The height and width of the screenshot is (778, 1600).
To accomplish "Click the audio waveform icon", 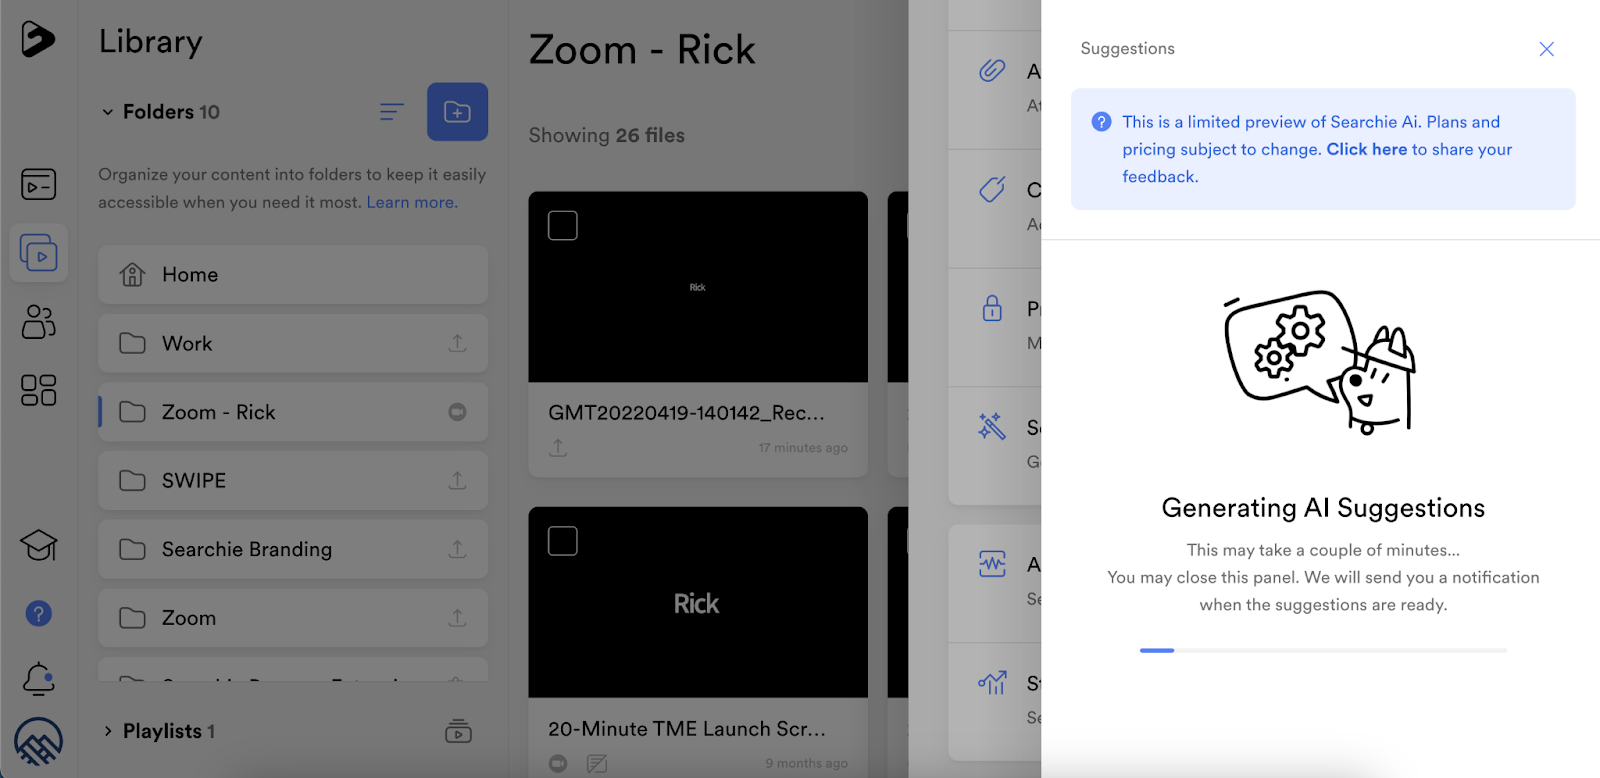I will (x=992, y=564).
